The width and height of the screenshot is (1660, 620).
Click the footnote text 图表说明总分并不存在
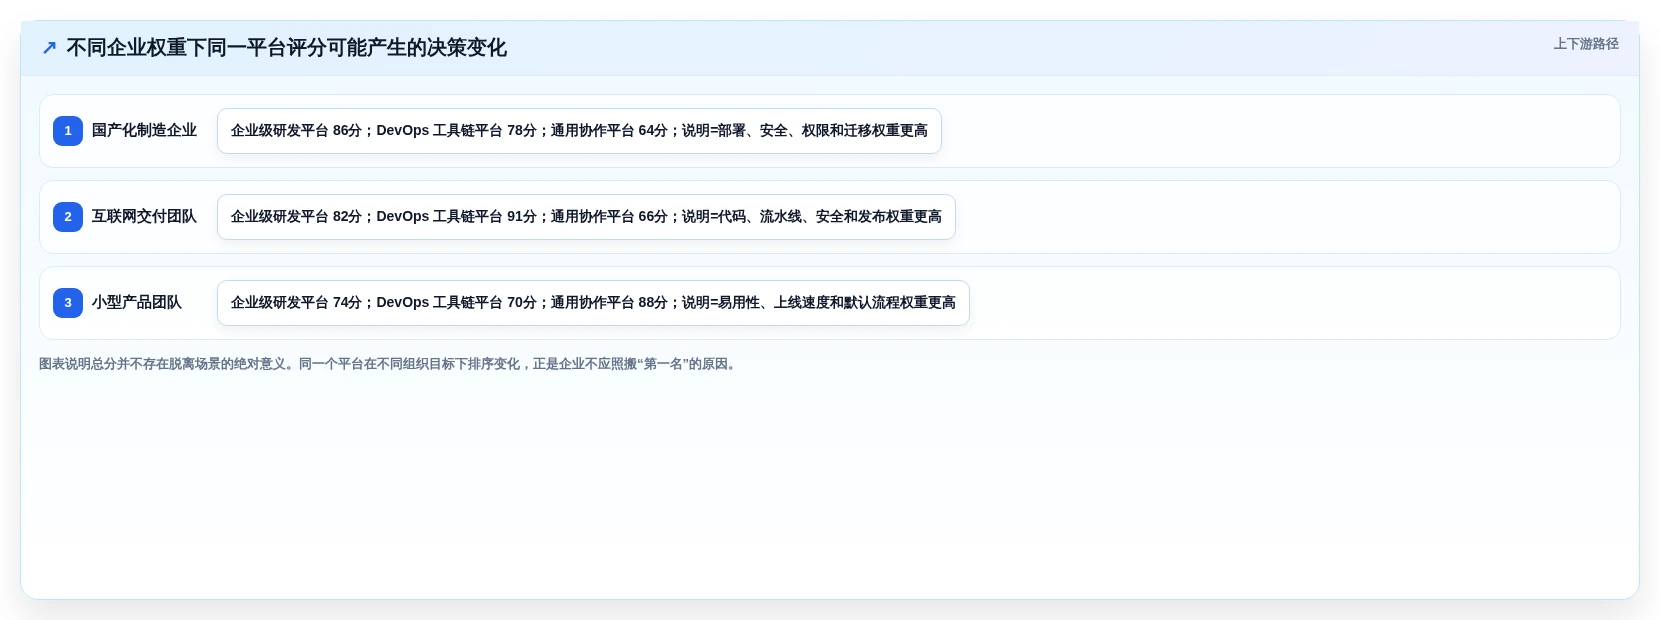[390, 364]
